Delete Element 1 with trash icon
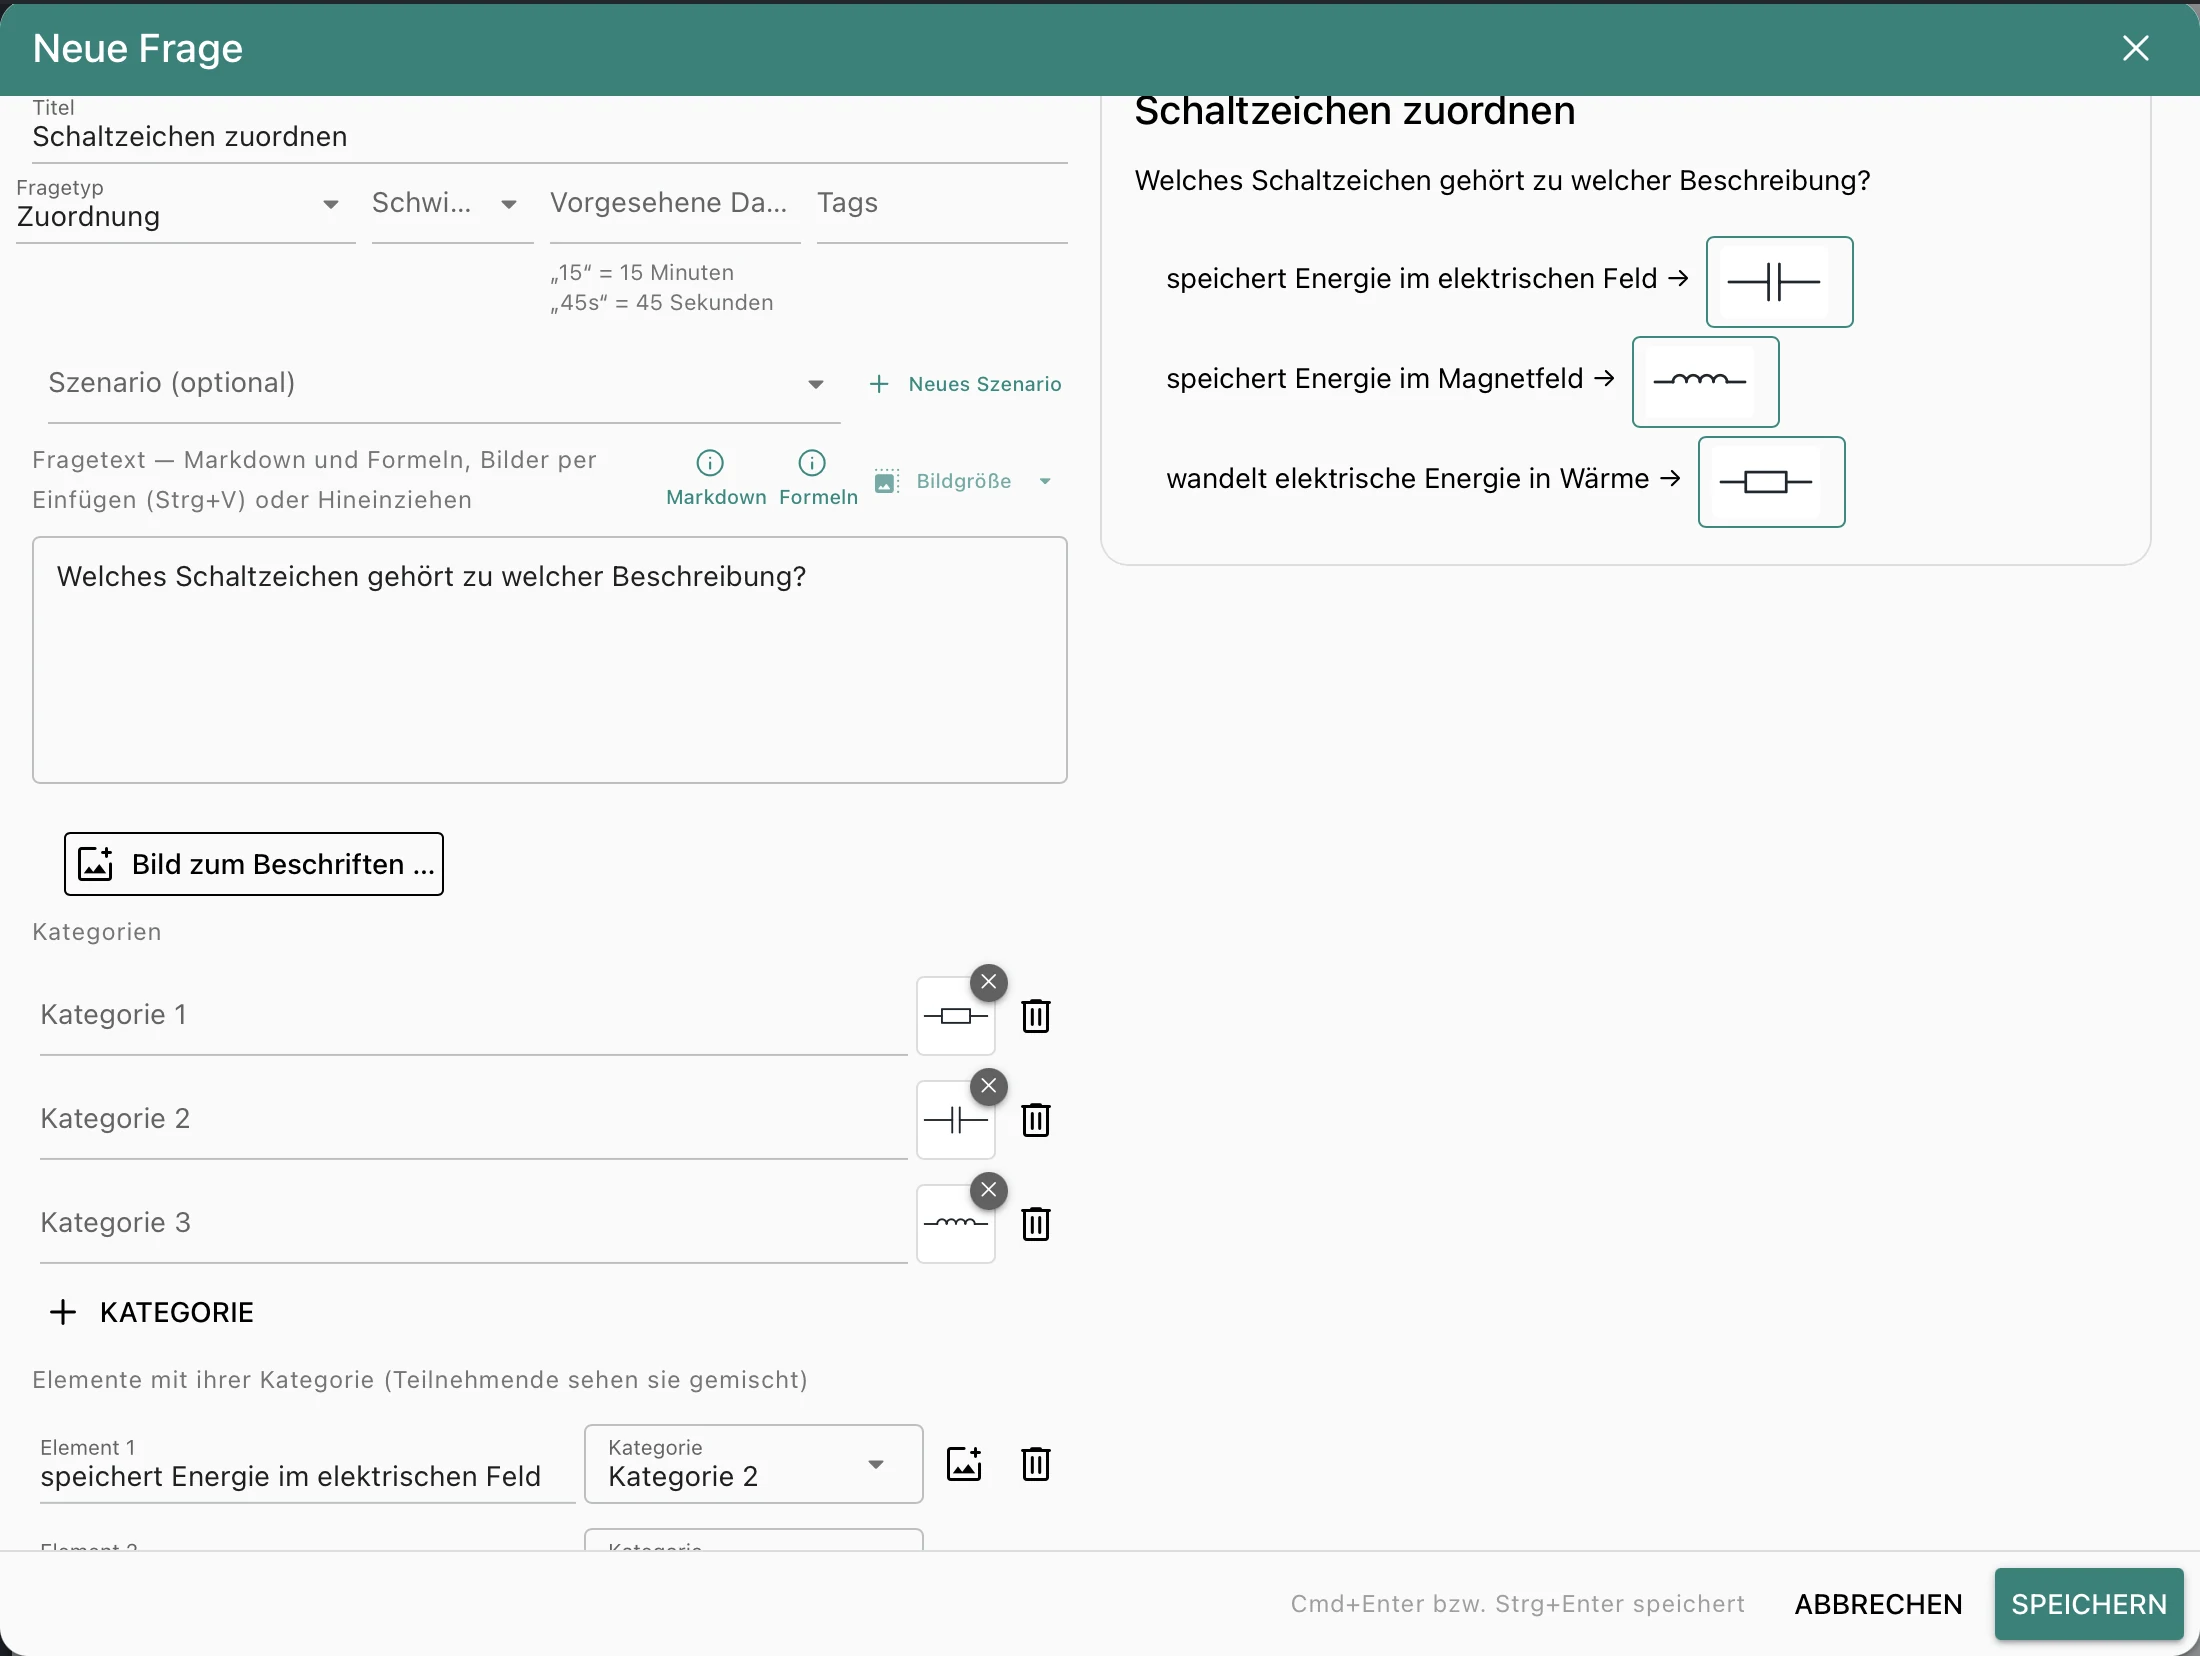This screenshot has width=2200, height=1656. [1036, 1464]
